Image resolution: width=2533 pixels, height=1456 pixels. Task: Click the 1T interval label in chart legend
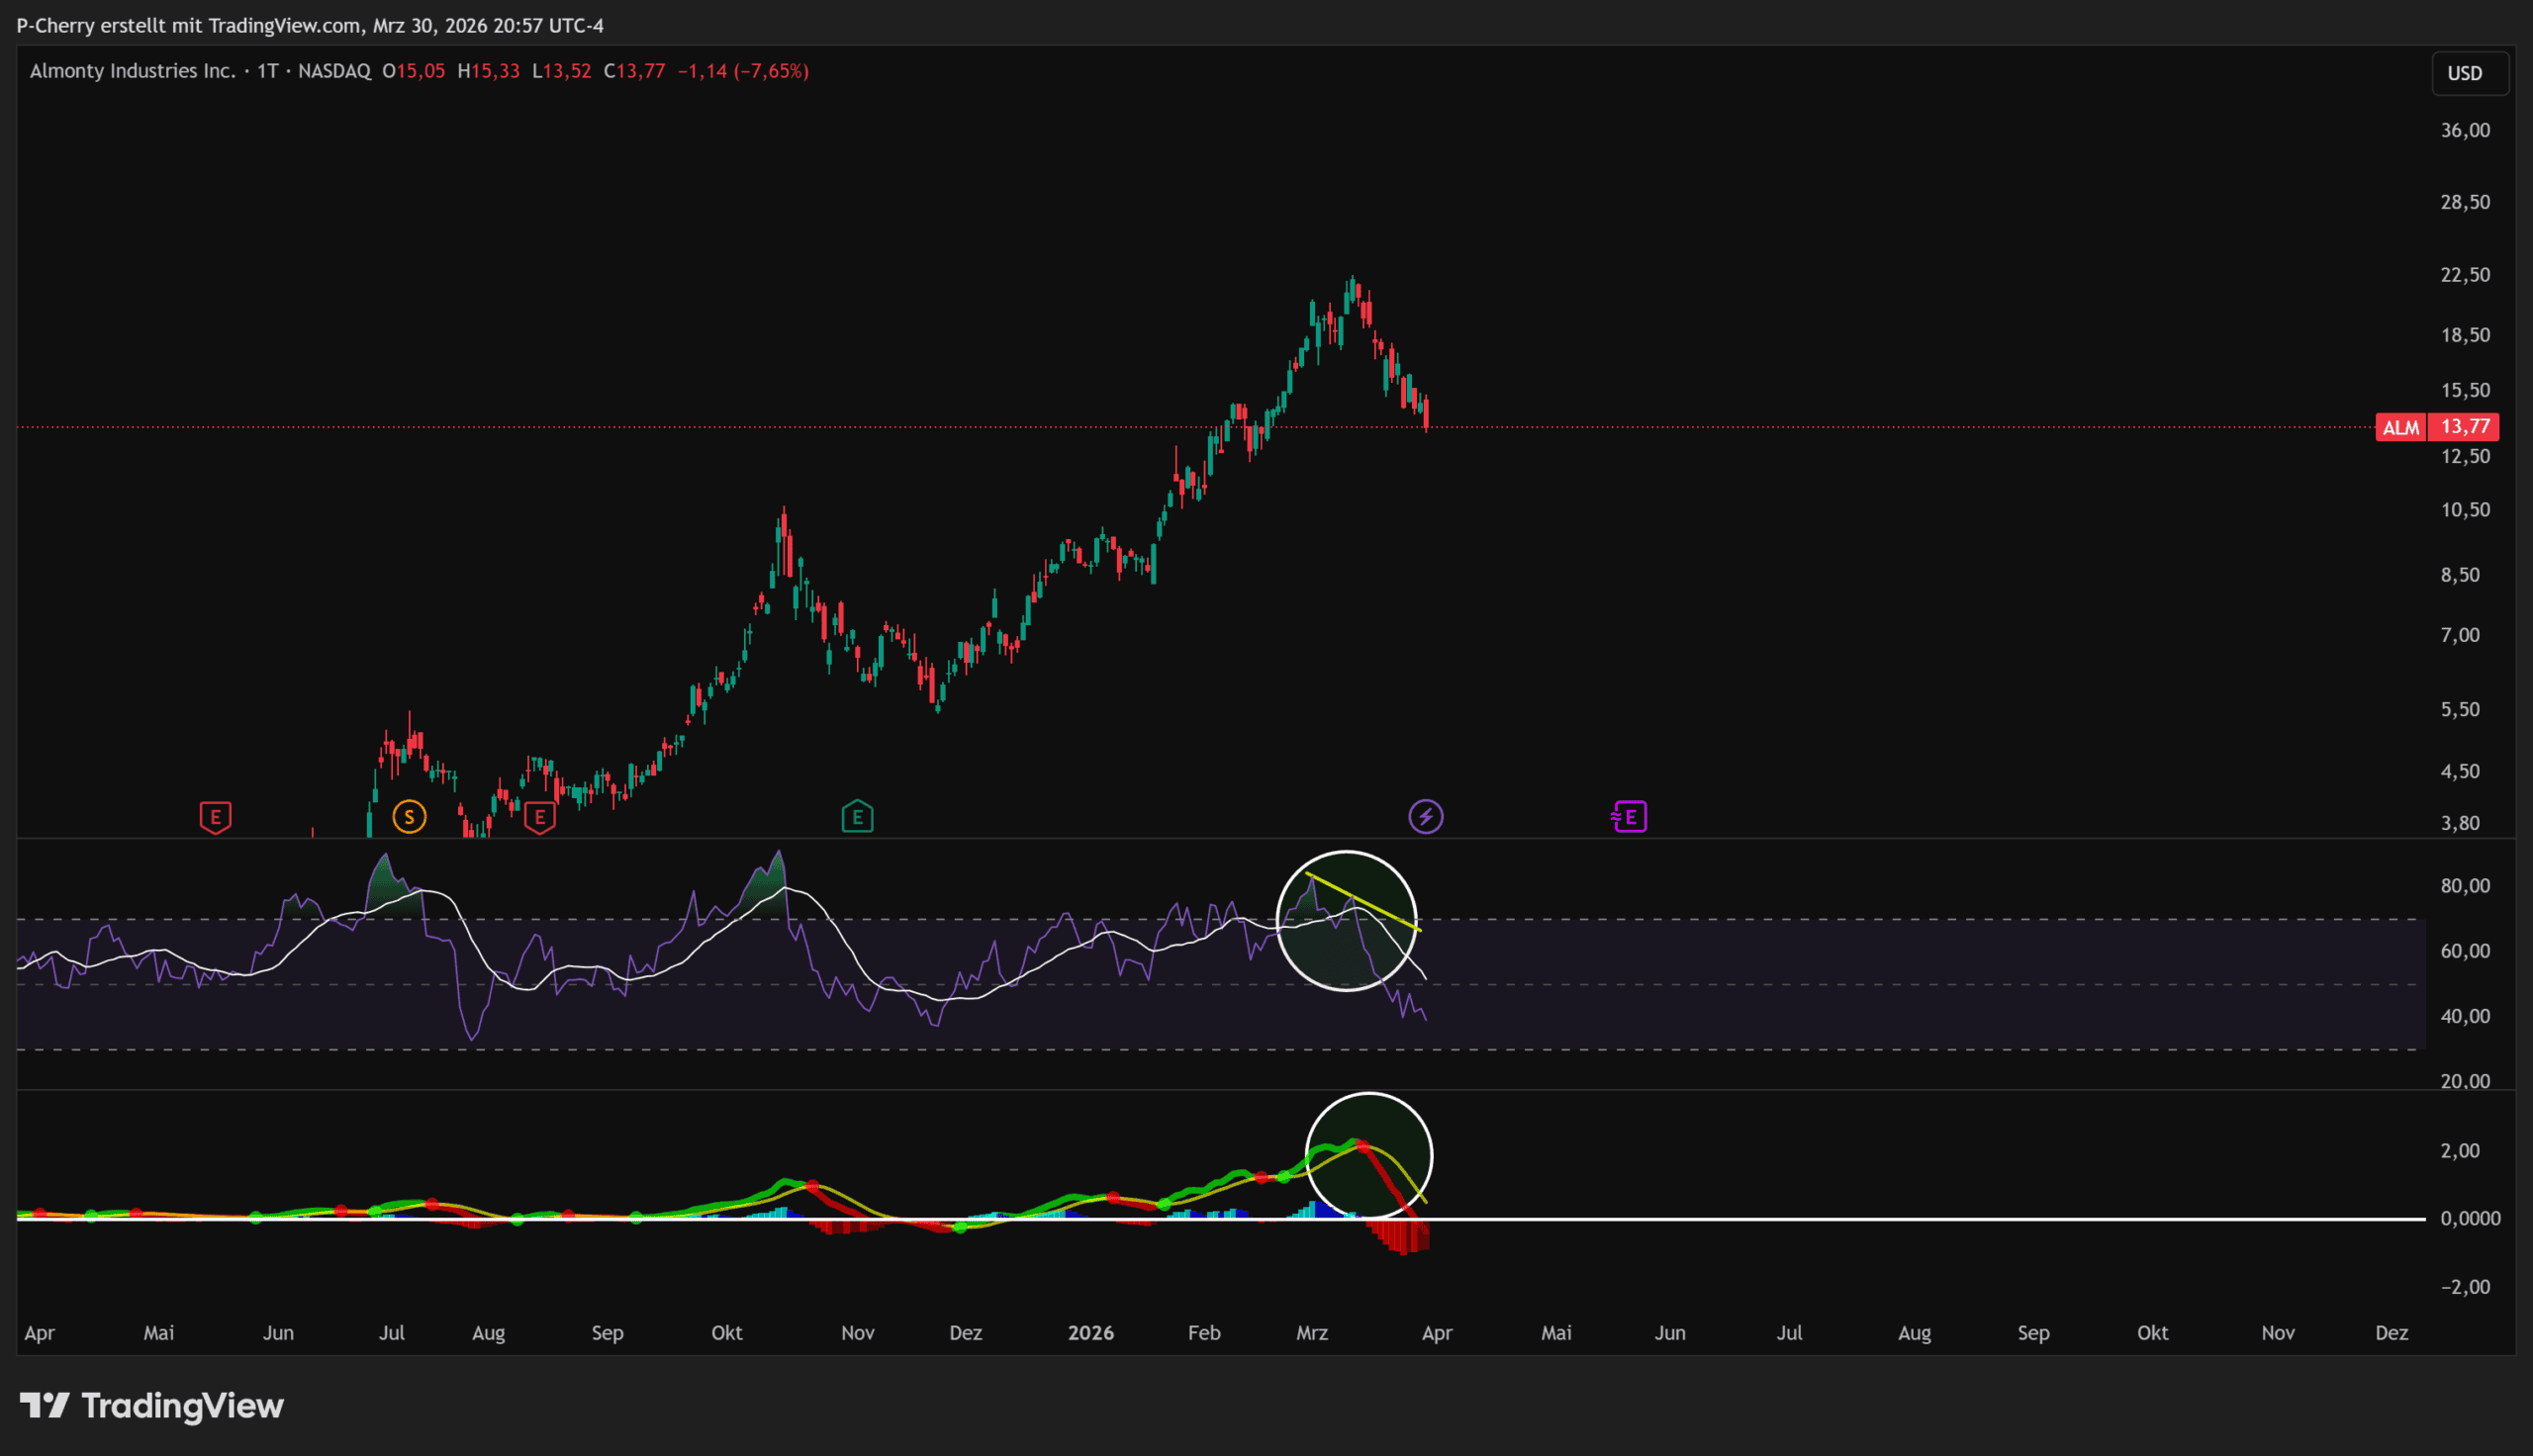(x=267, y=71)
